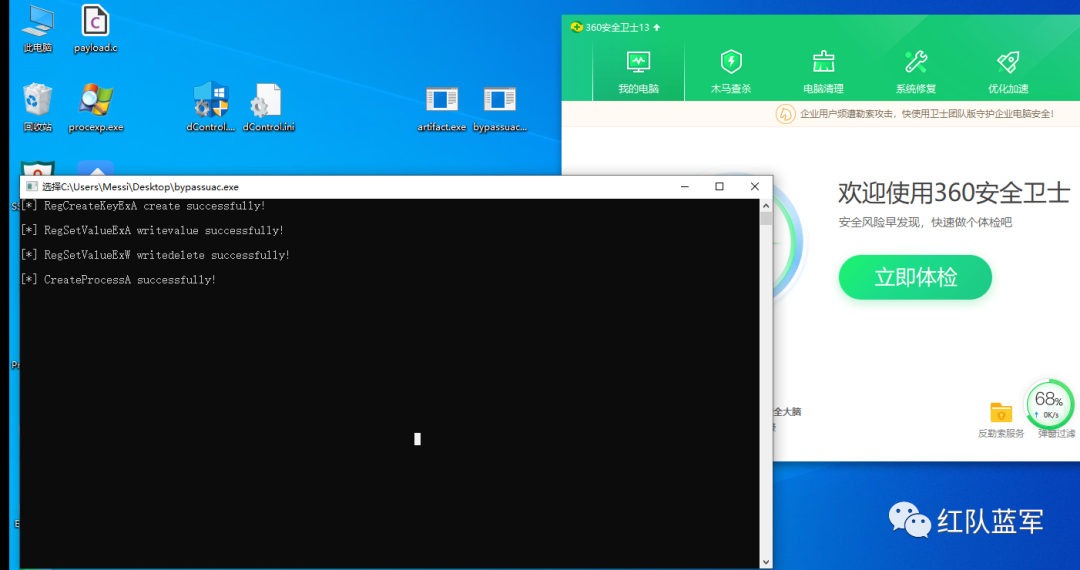
Task: Open the 此电脑 desktop icon
Action: coord(38,29)
